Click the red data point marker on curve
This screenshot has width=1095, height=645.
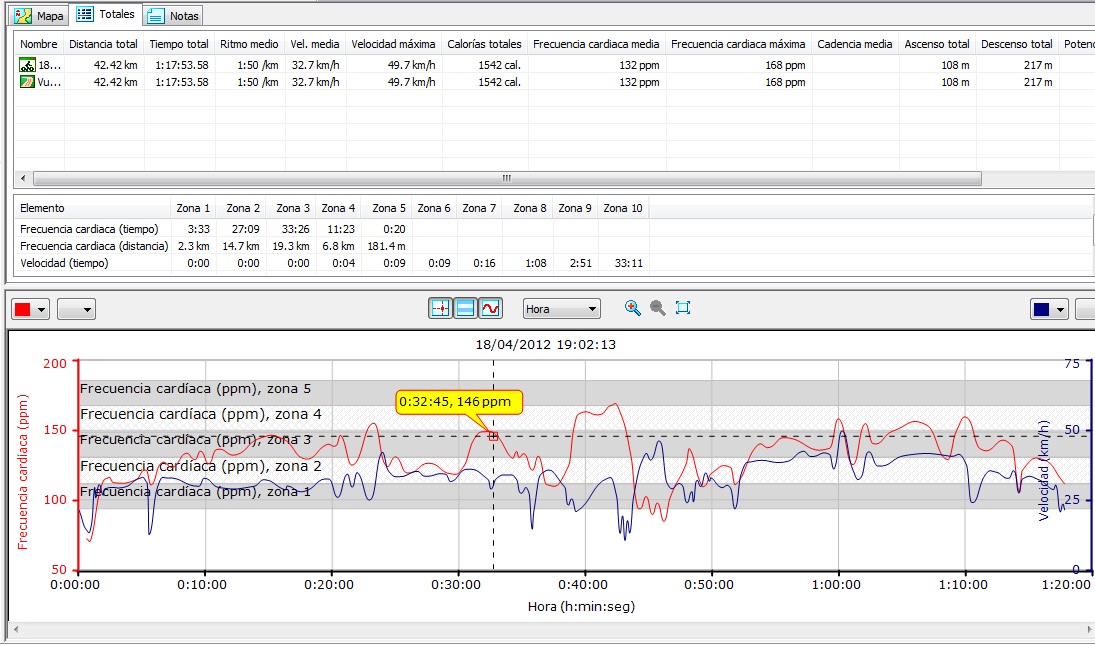click(493, 436)
